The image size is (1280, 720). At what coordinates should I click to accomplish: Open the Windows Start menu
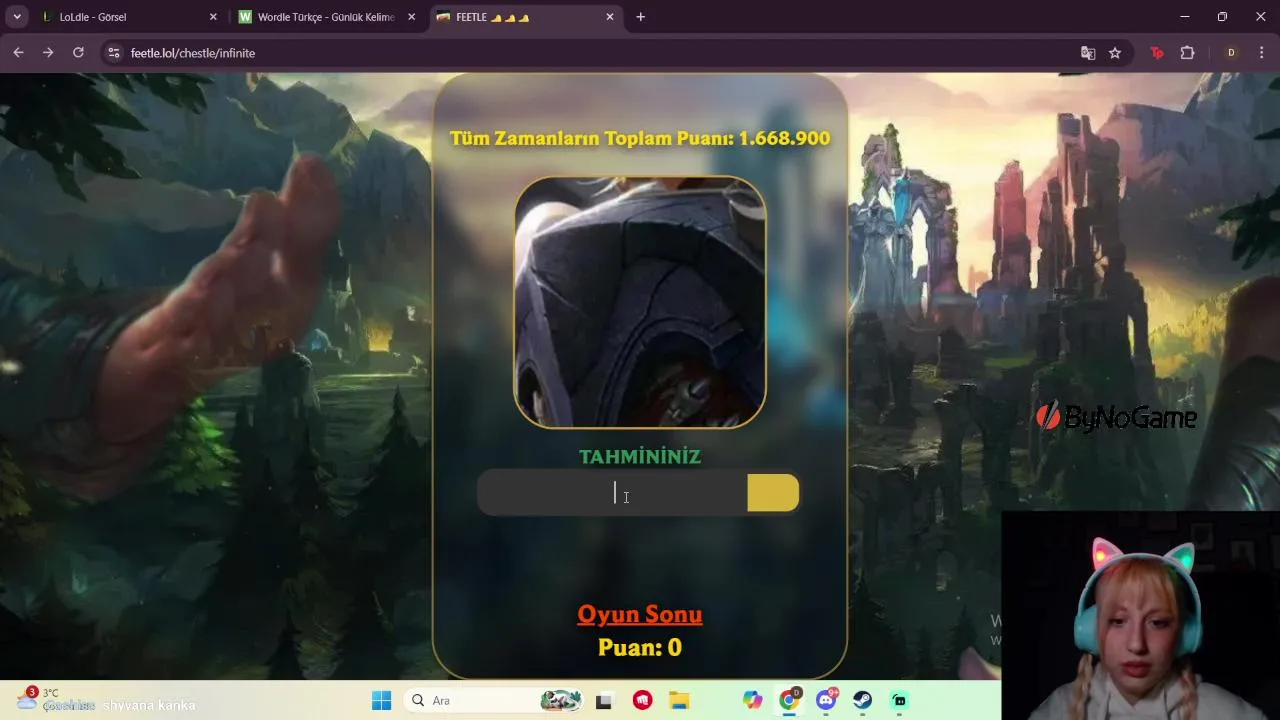[381, 700]
